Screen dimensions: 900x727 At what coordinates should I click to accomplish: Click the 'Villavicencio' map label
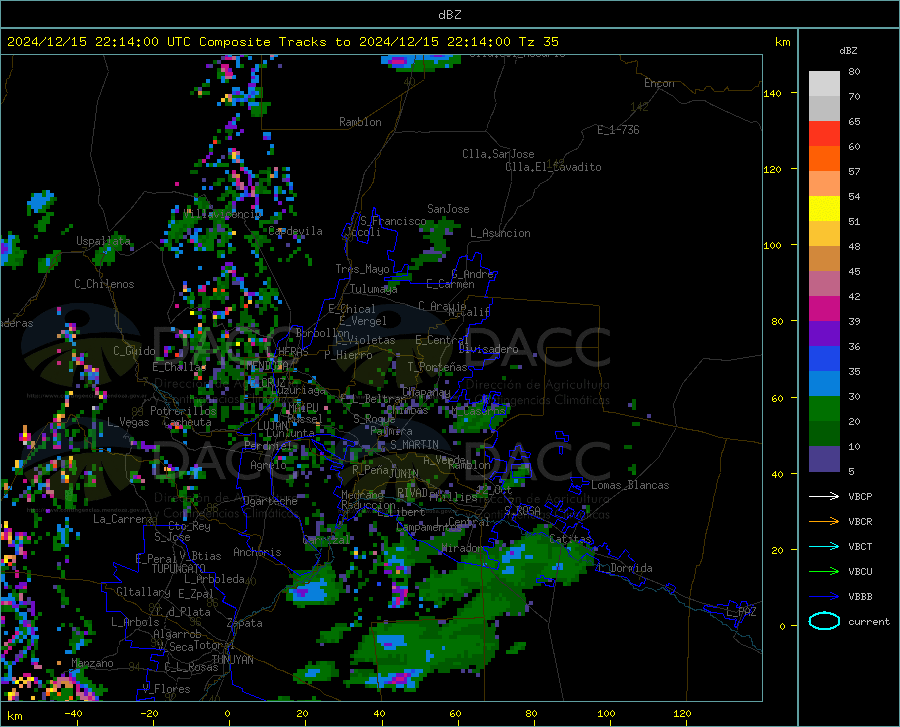click(223, 214)
